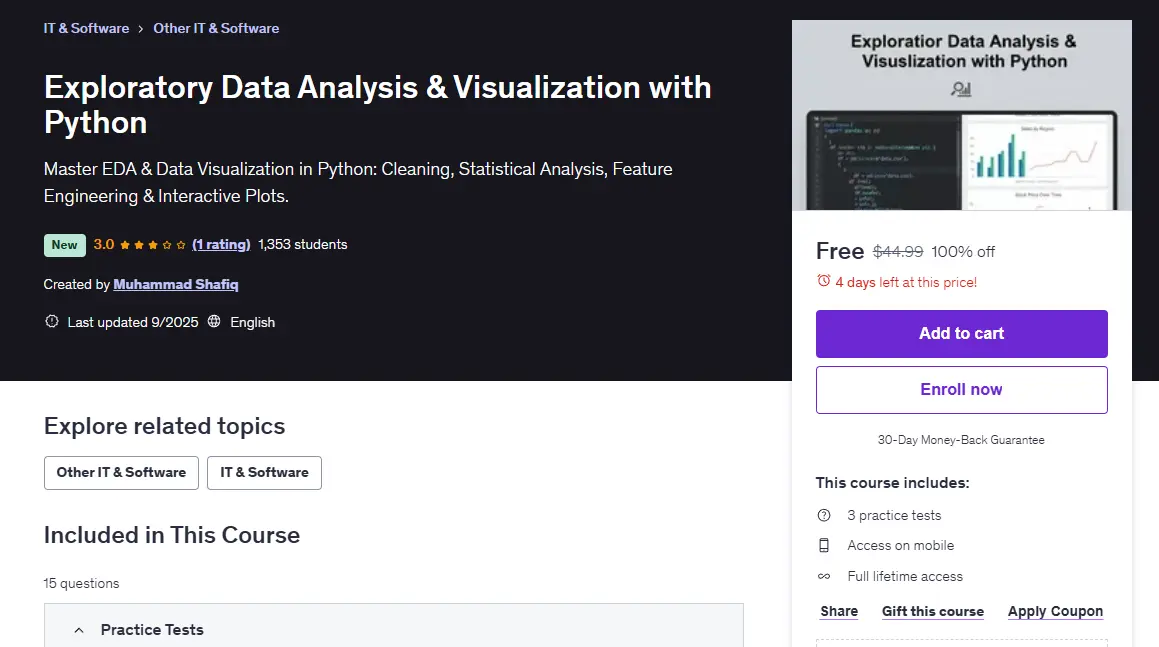Click the Last updated 9/2025 text
Viewport: 1159px width, 647px height.
[x=133, y=322]
